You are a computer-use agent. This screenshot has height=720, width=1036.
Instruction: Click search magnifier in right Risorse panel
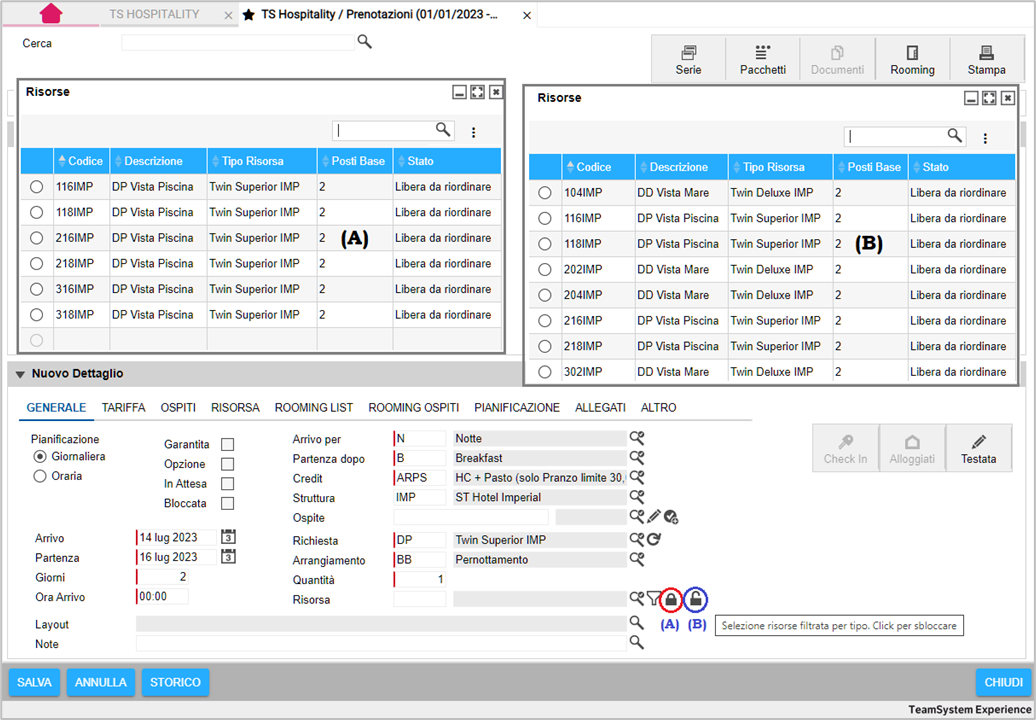[955, 135]
